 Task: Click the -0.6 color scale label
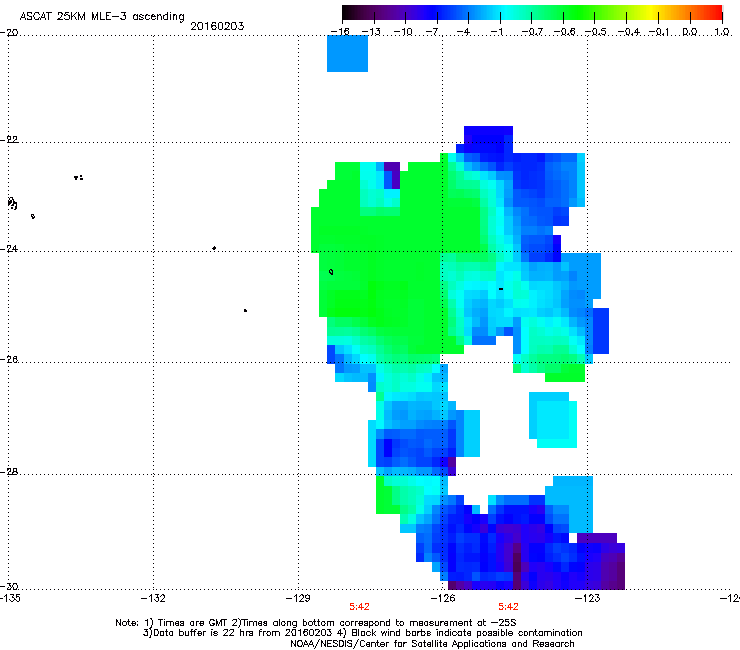pyautogui.click(x=564, y=32)
